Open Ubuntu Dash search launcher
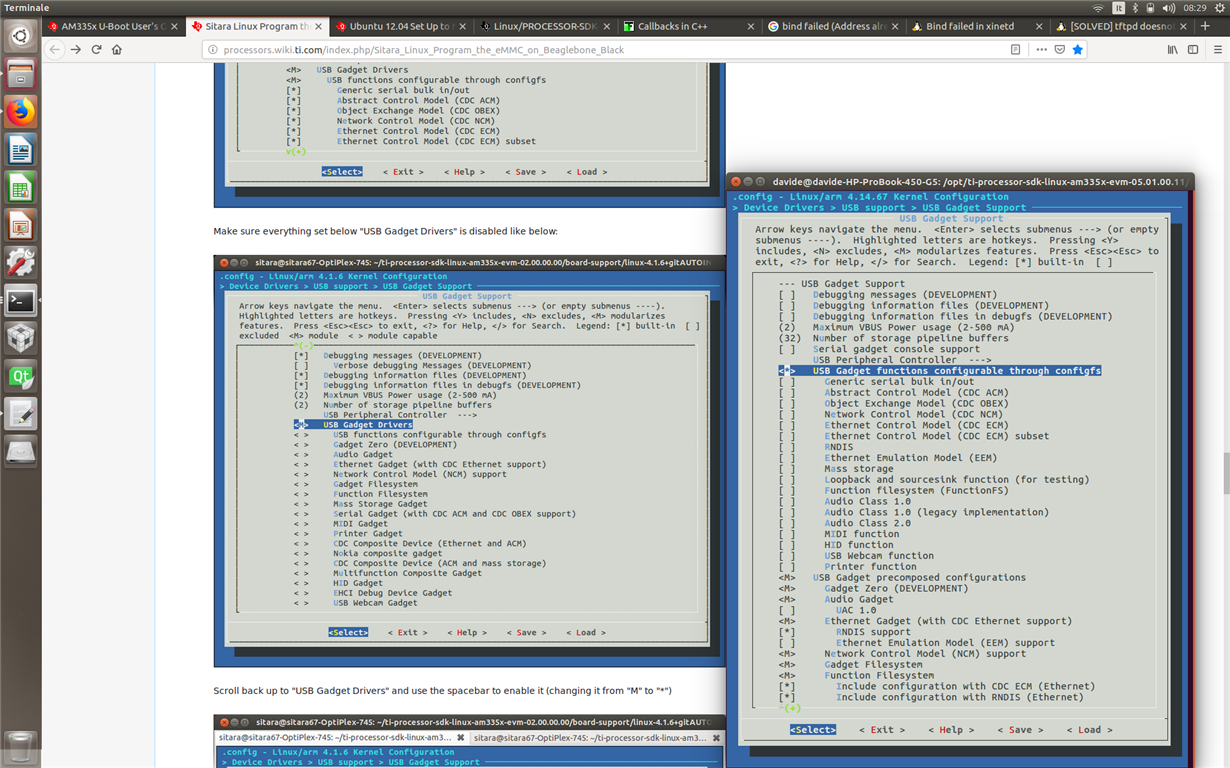This screenshot has height=768, width=1230. pyautogui.click(x=21, y=37)
